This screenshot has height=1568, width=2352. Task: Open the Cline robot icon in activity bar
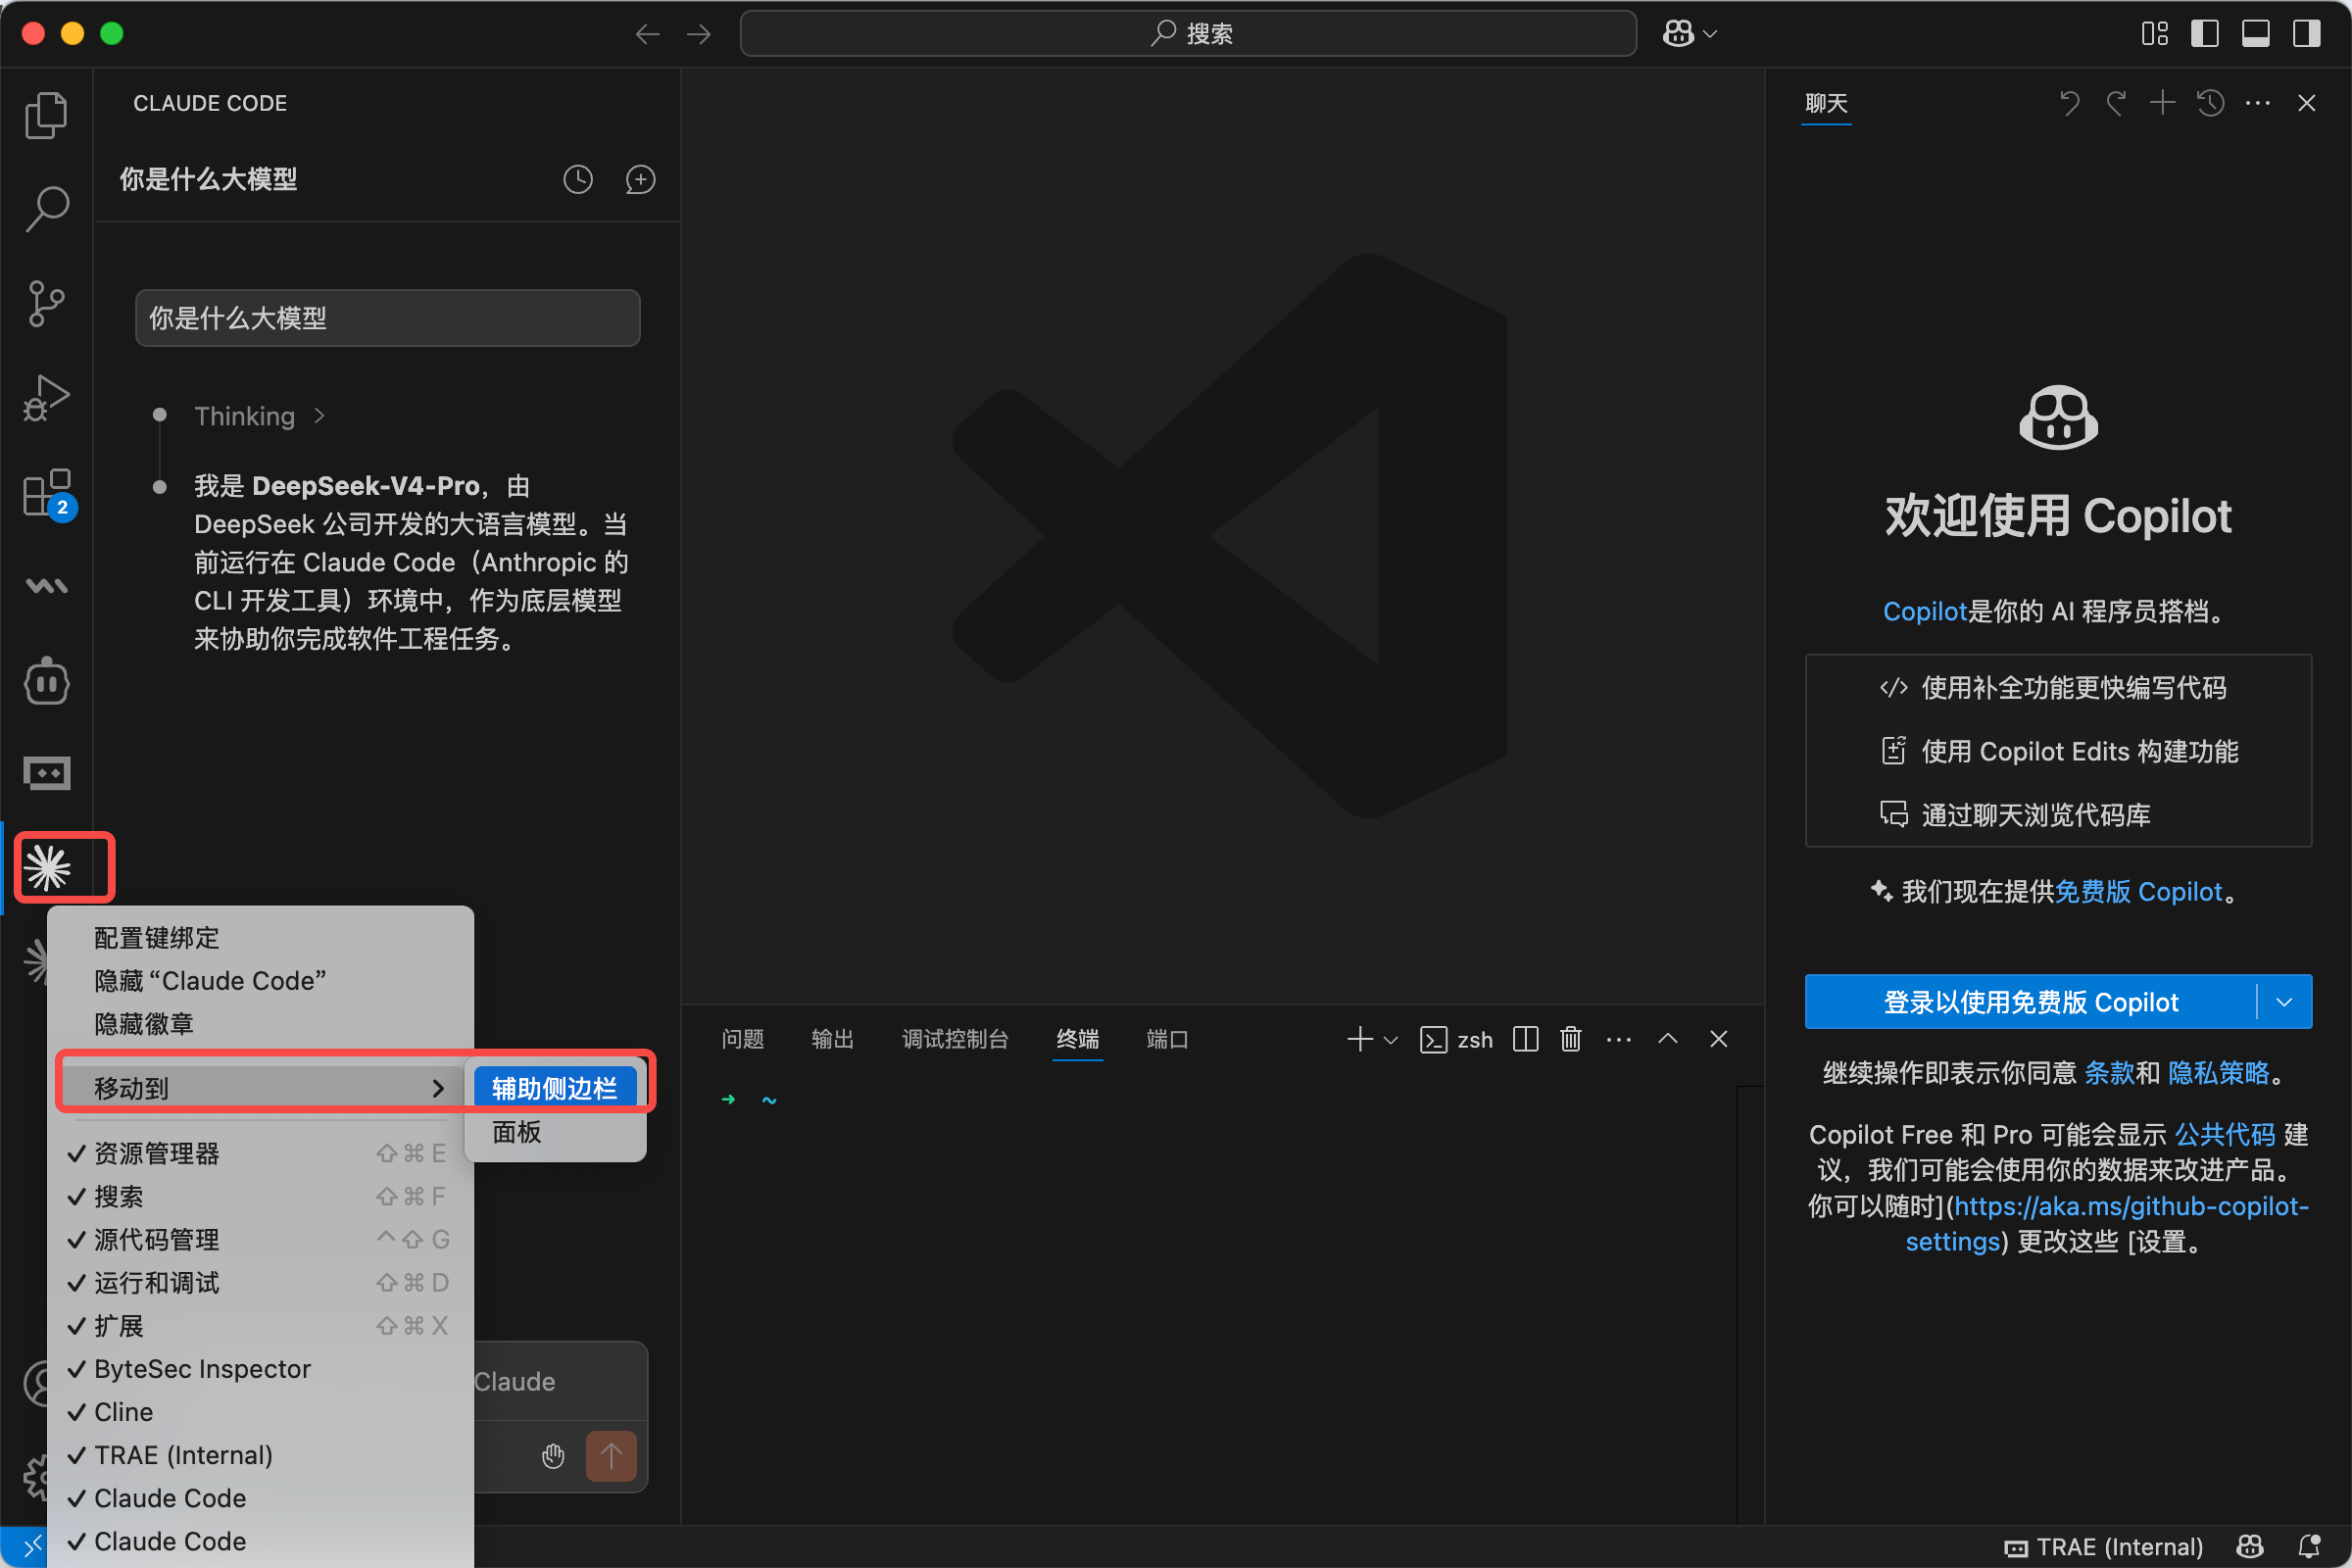46,682
